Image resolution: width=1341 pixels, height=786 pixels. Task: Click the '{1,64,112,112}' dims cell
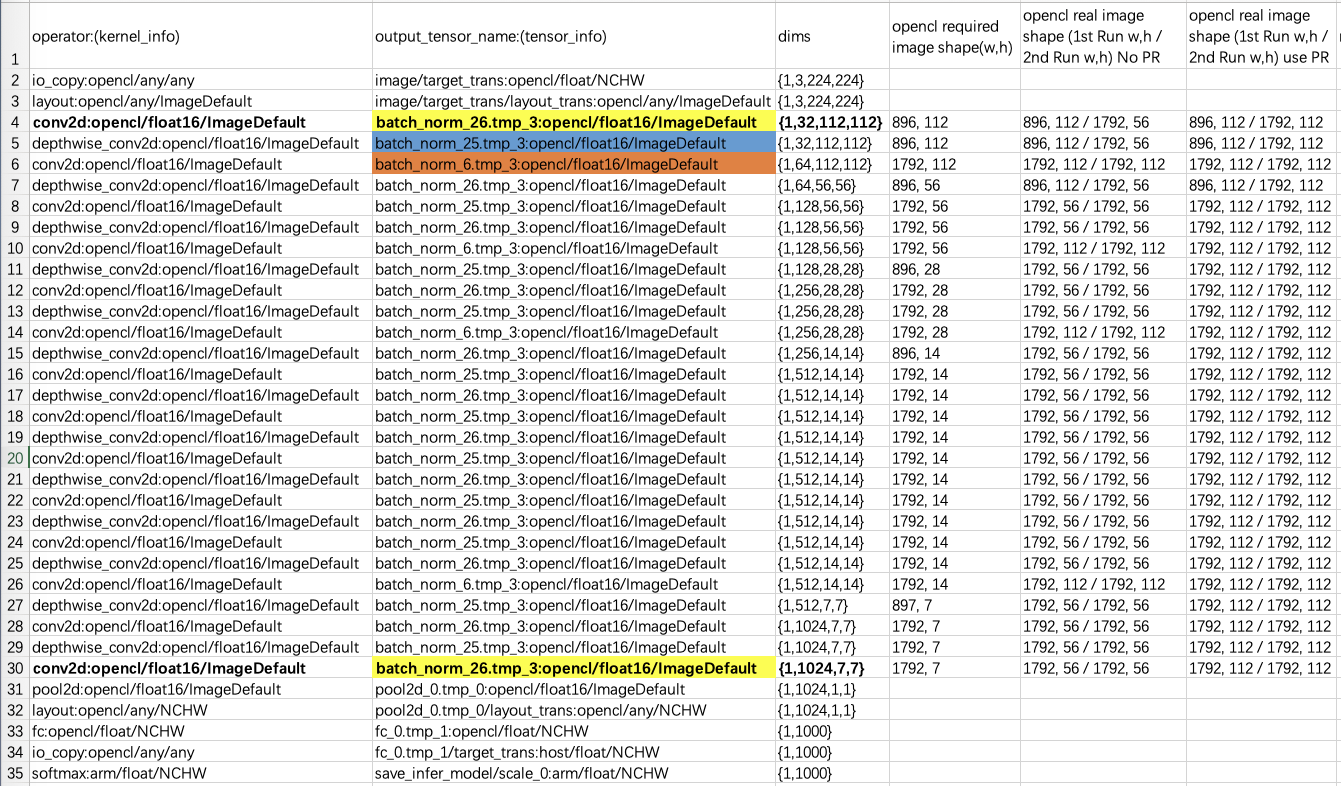tap(832, 164)
